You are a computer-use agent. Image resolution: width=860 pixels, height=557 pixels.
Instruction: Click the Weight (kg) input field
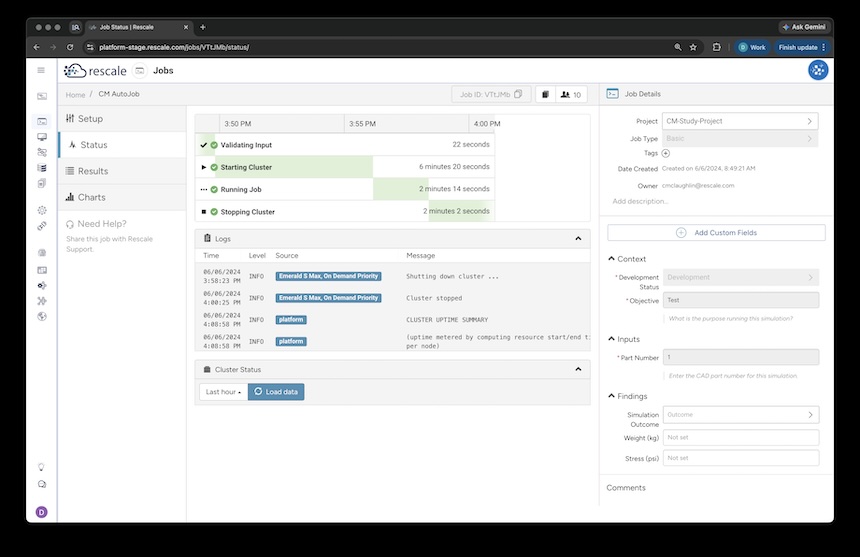coord(740,437)
